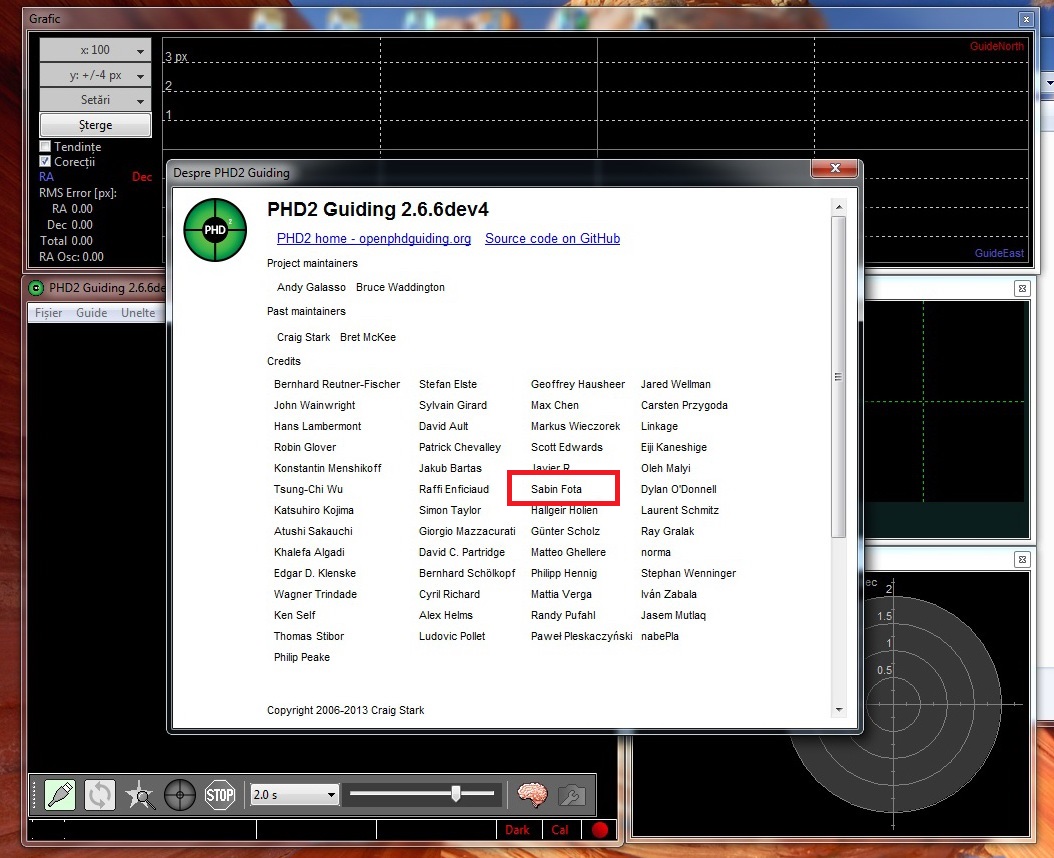
Task: Click the About dialog scrollbar down arrow
Action: click(838, 709)
